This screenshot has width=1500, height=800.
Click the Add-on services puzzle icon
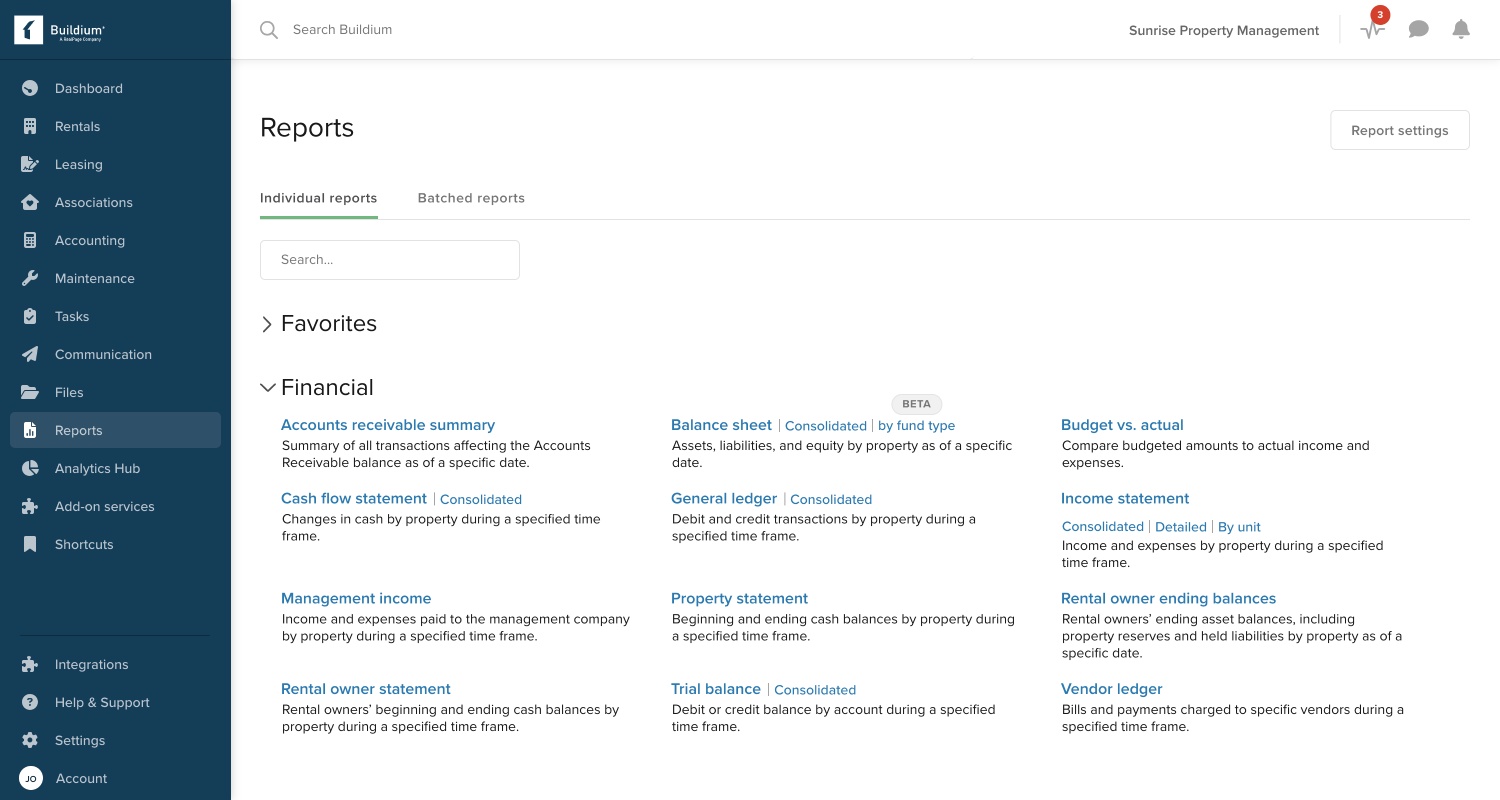point(30,506)
